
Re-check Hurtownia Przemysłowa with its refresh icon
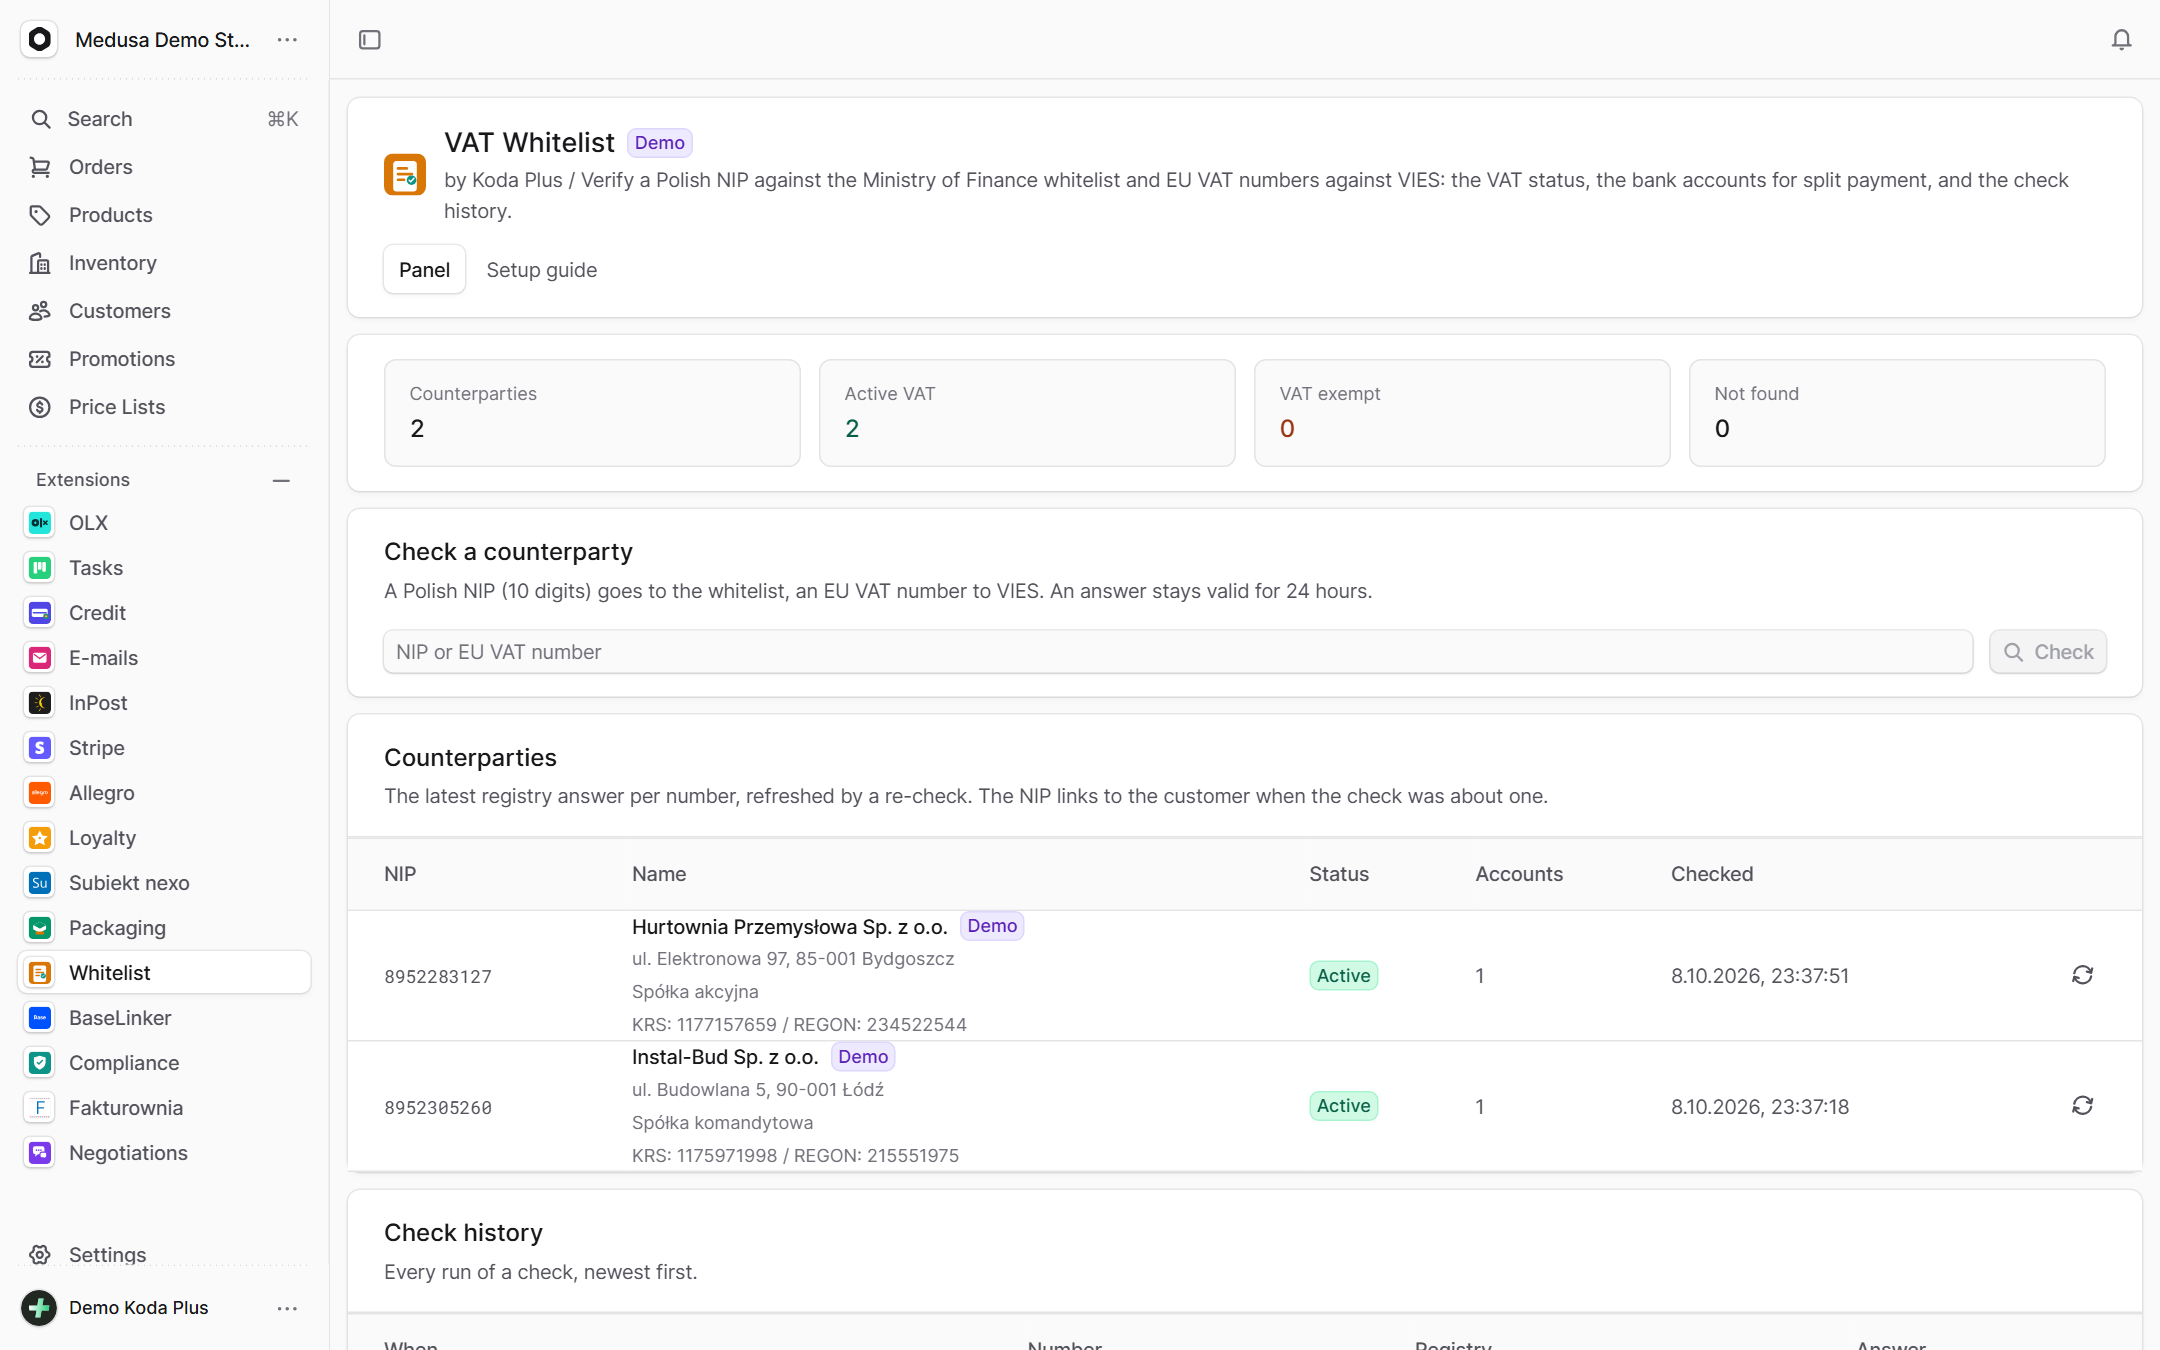(x=2082, y=975)
